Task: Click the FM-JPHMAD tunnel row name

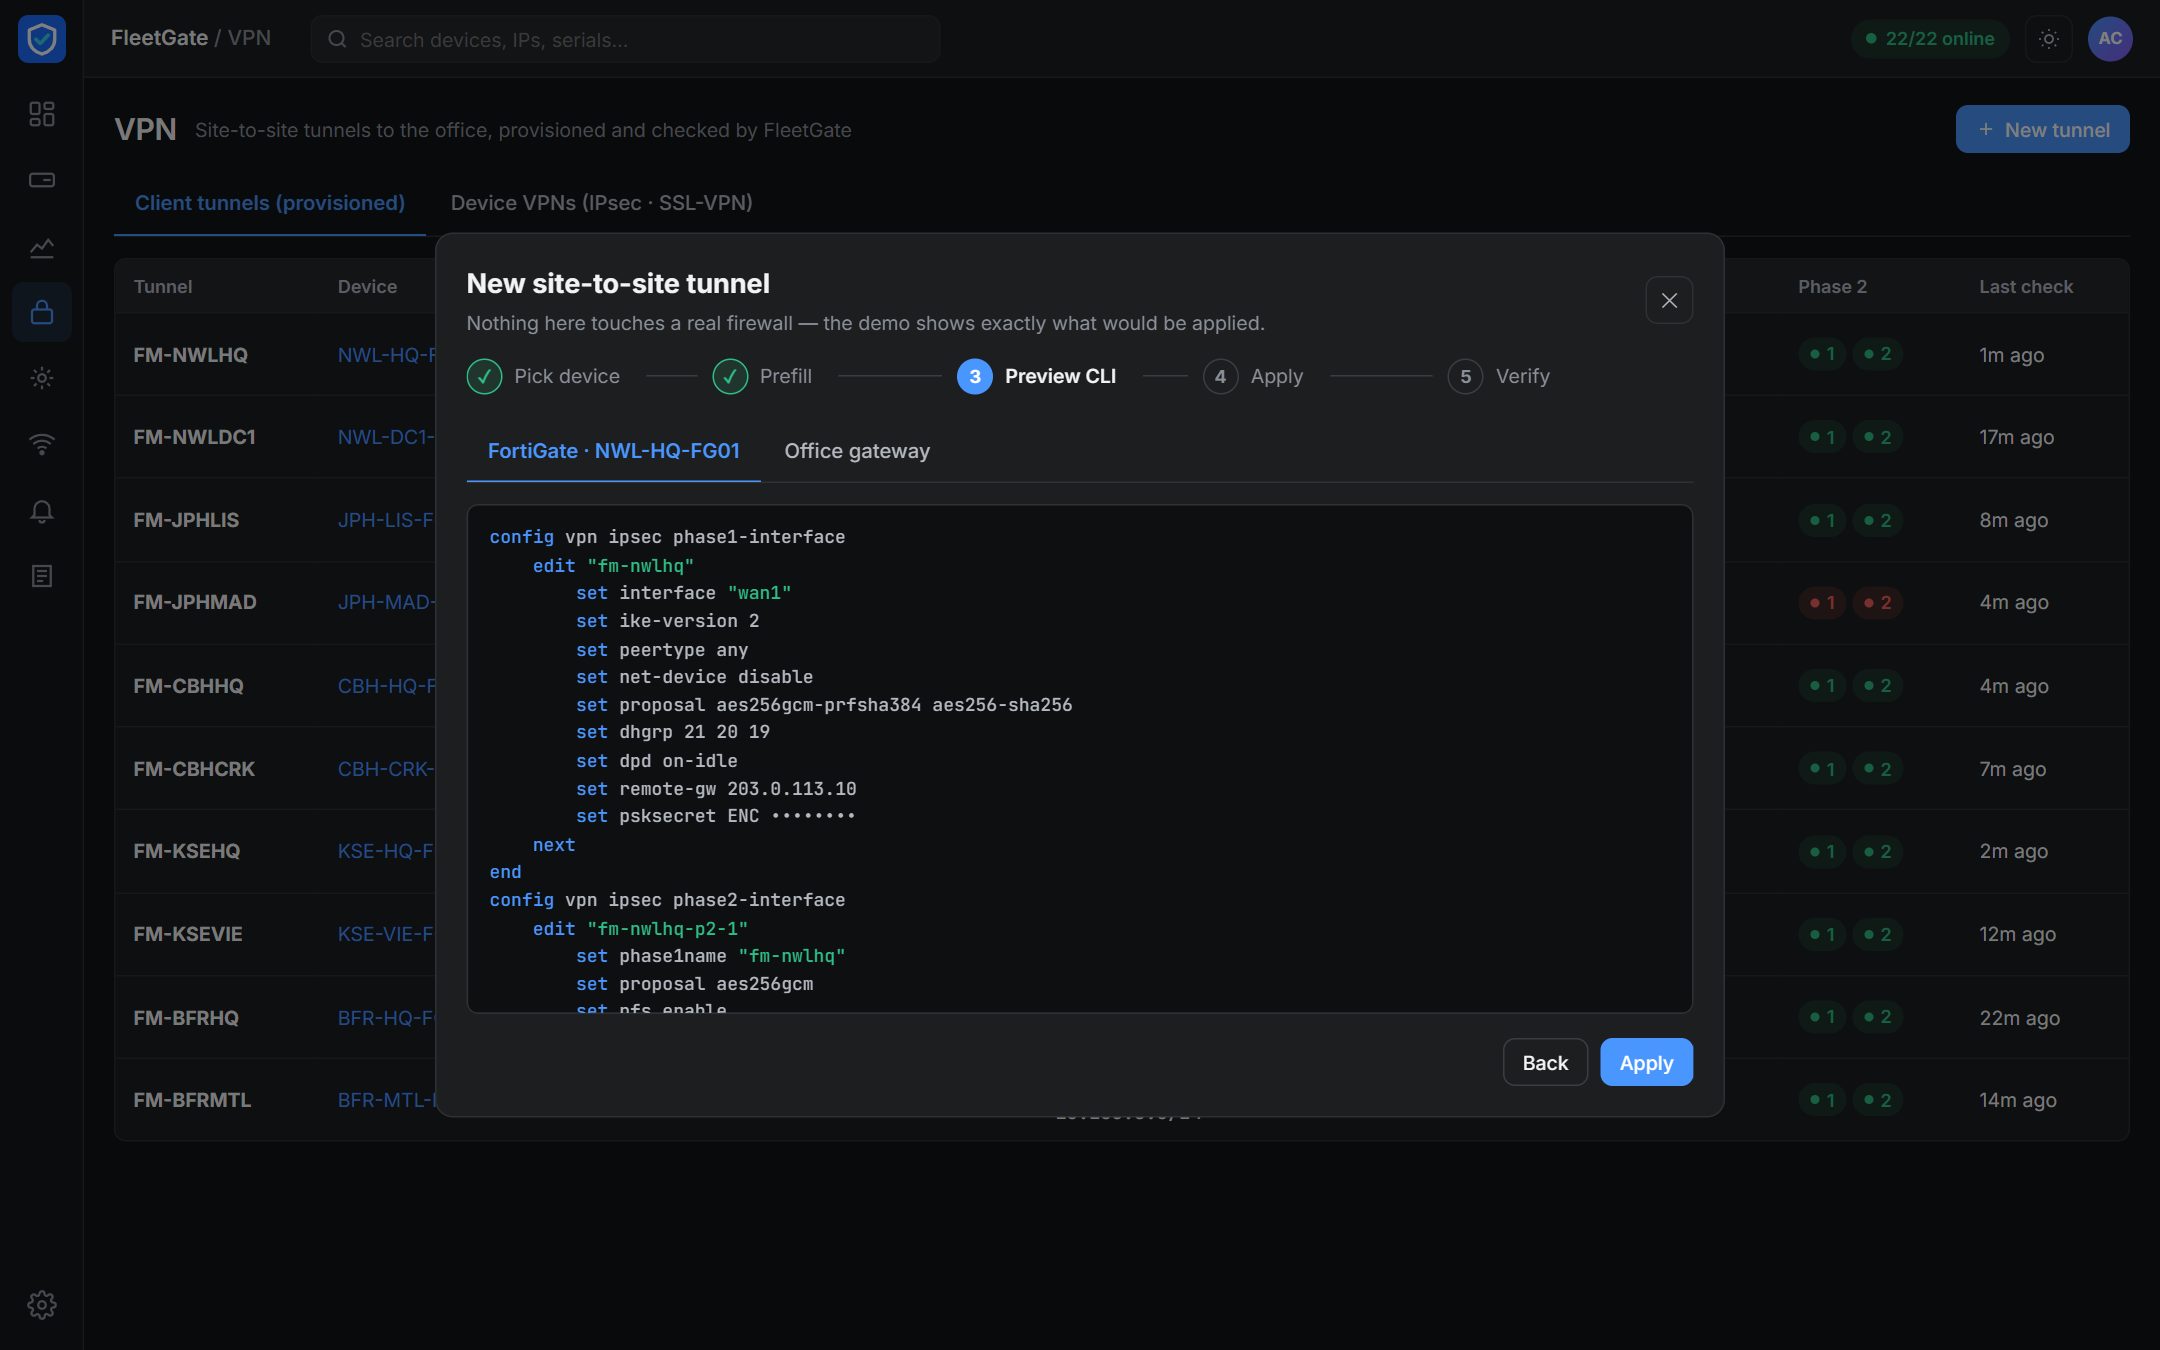Action: [195, 602]
